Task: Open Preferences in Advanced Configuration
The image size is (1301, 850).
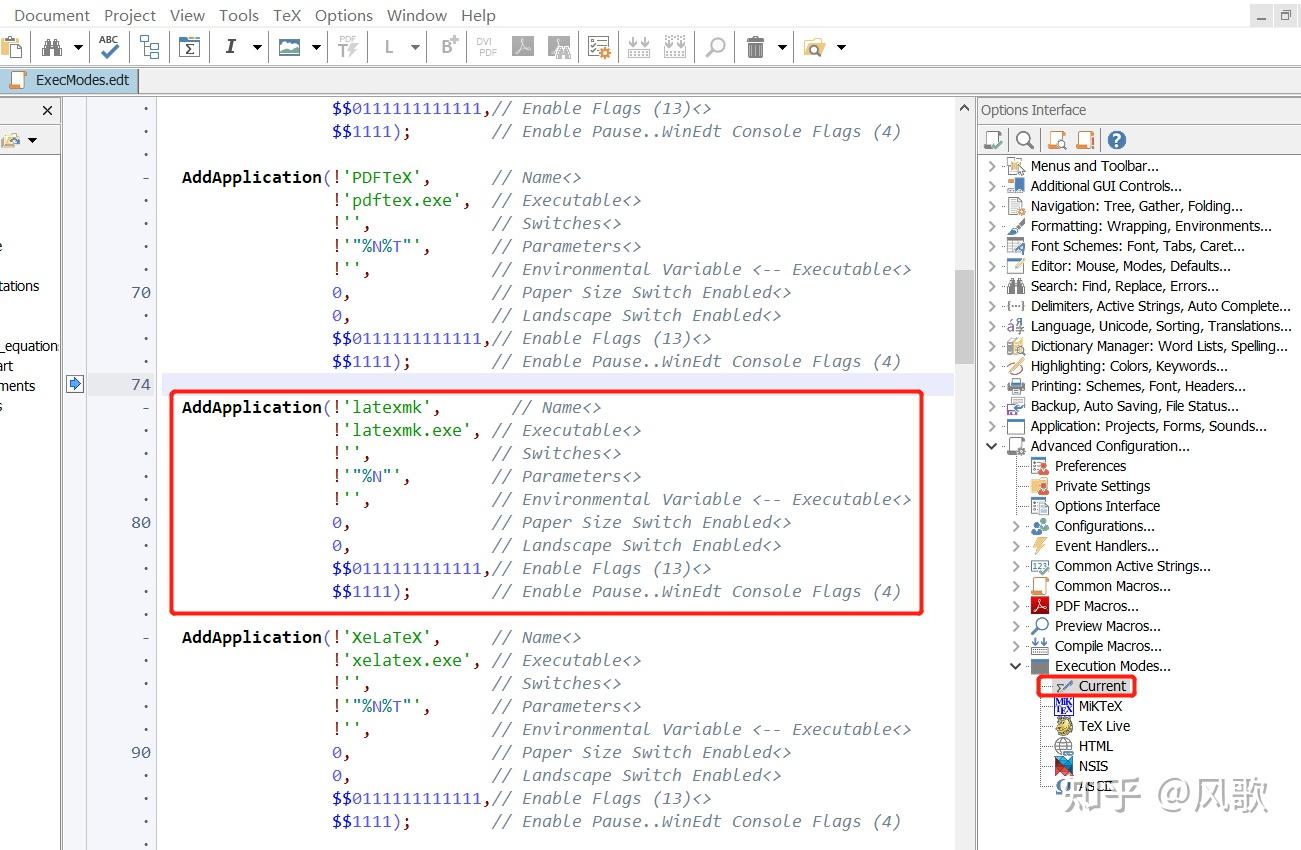Action: 1090,466
